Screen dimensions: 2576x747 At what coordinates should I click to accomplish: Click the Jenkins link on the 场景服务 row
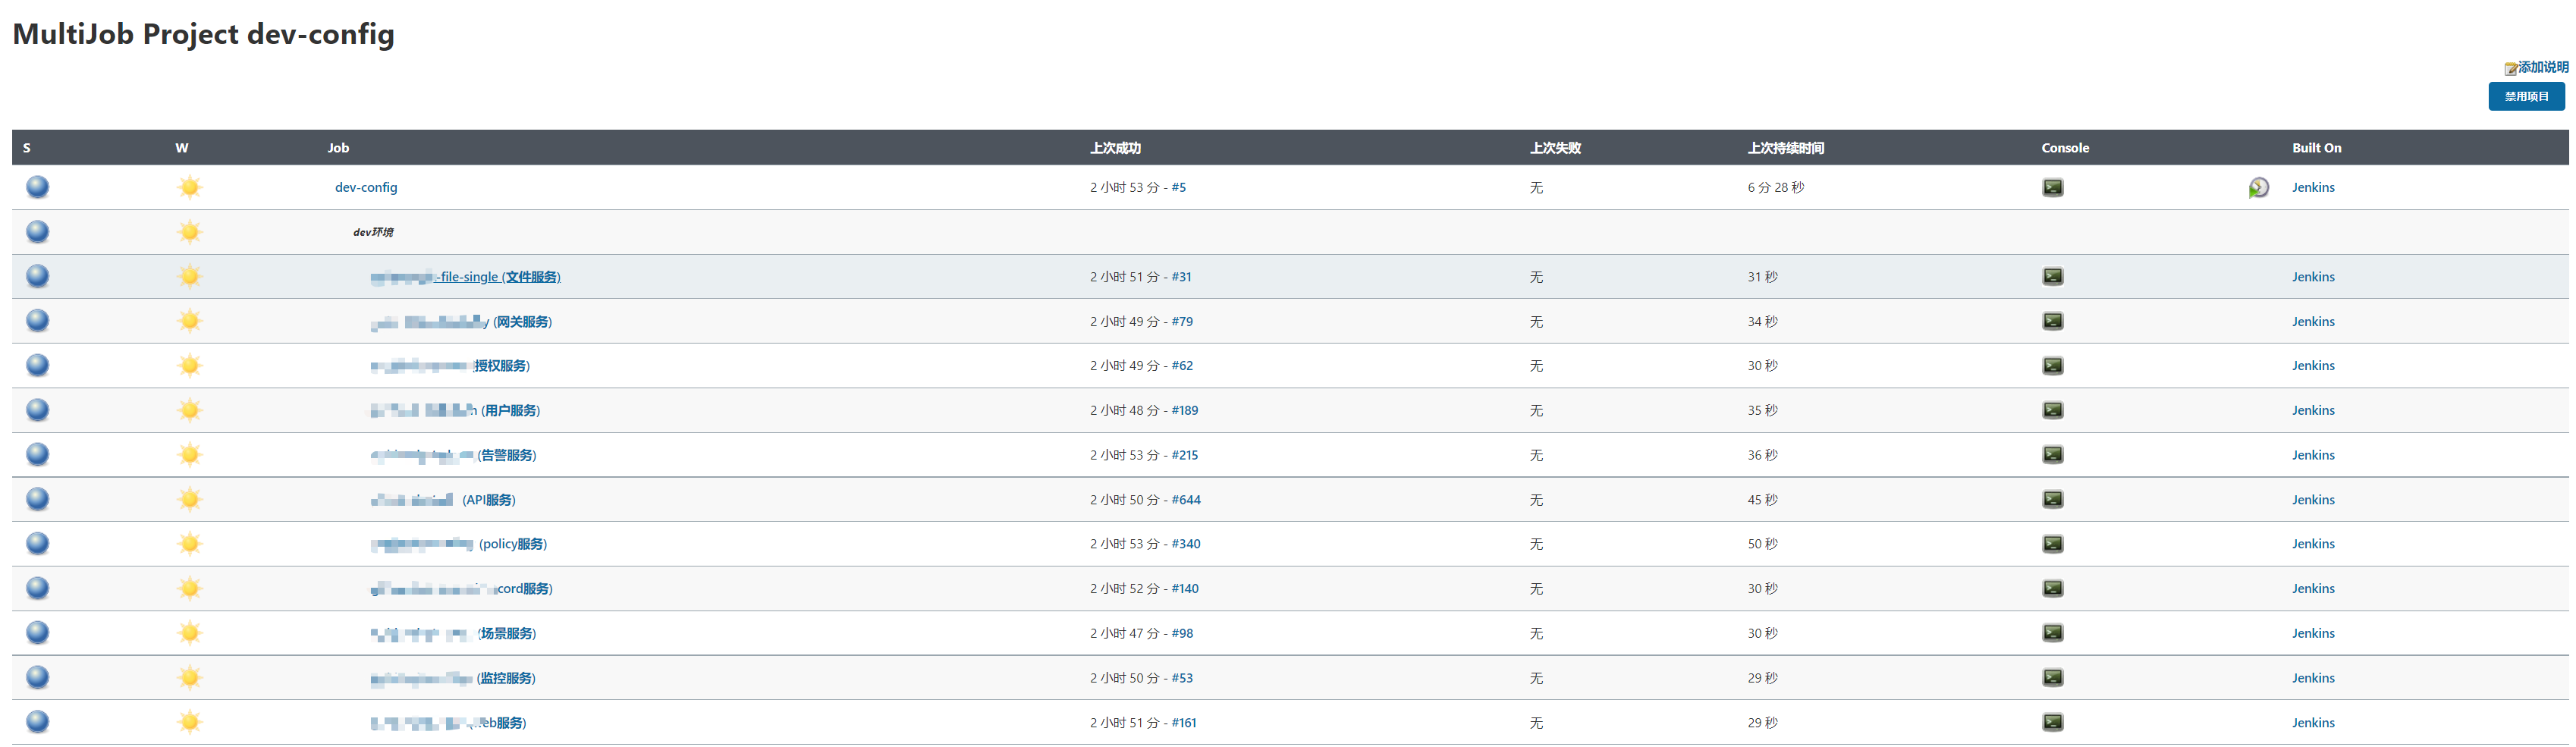click(2313, 633)
